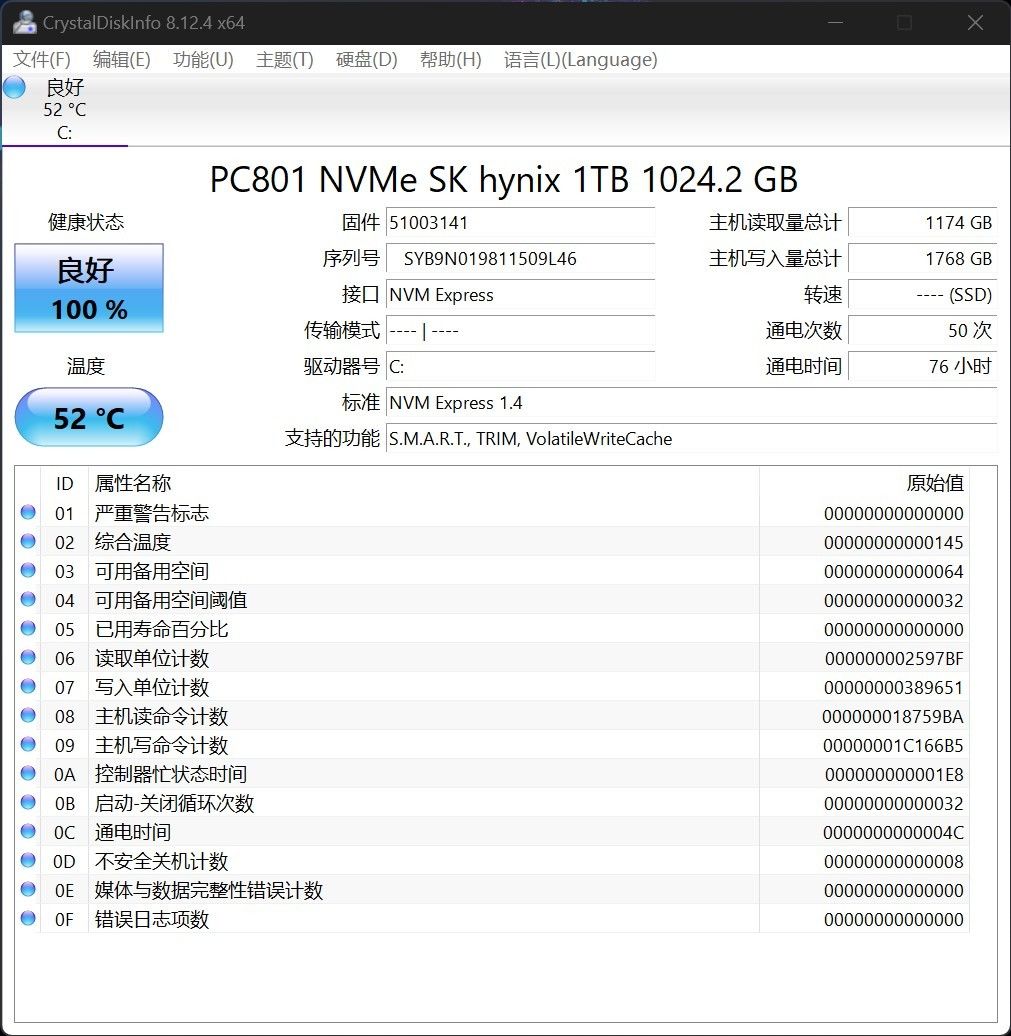Click raw value 0000000000145
This screenshot has height=1036, width=1011.
click(893, 543)
